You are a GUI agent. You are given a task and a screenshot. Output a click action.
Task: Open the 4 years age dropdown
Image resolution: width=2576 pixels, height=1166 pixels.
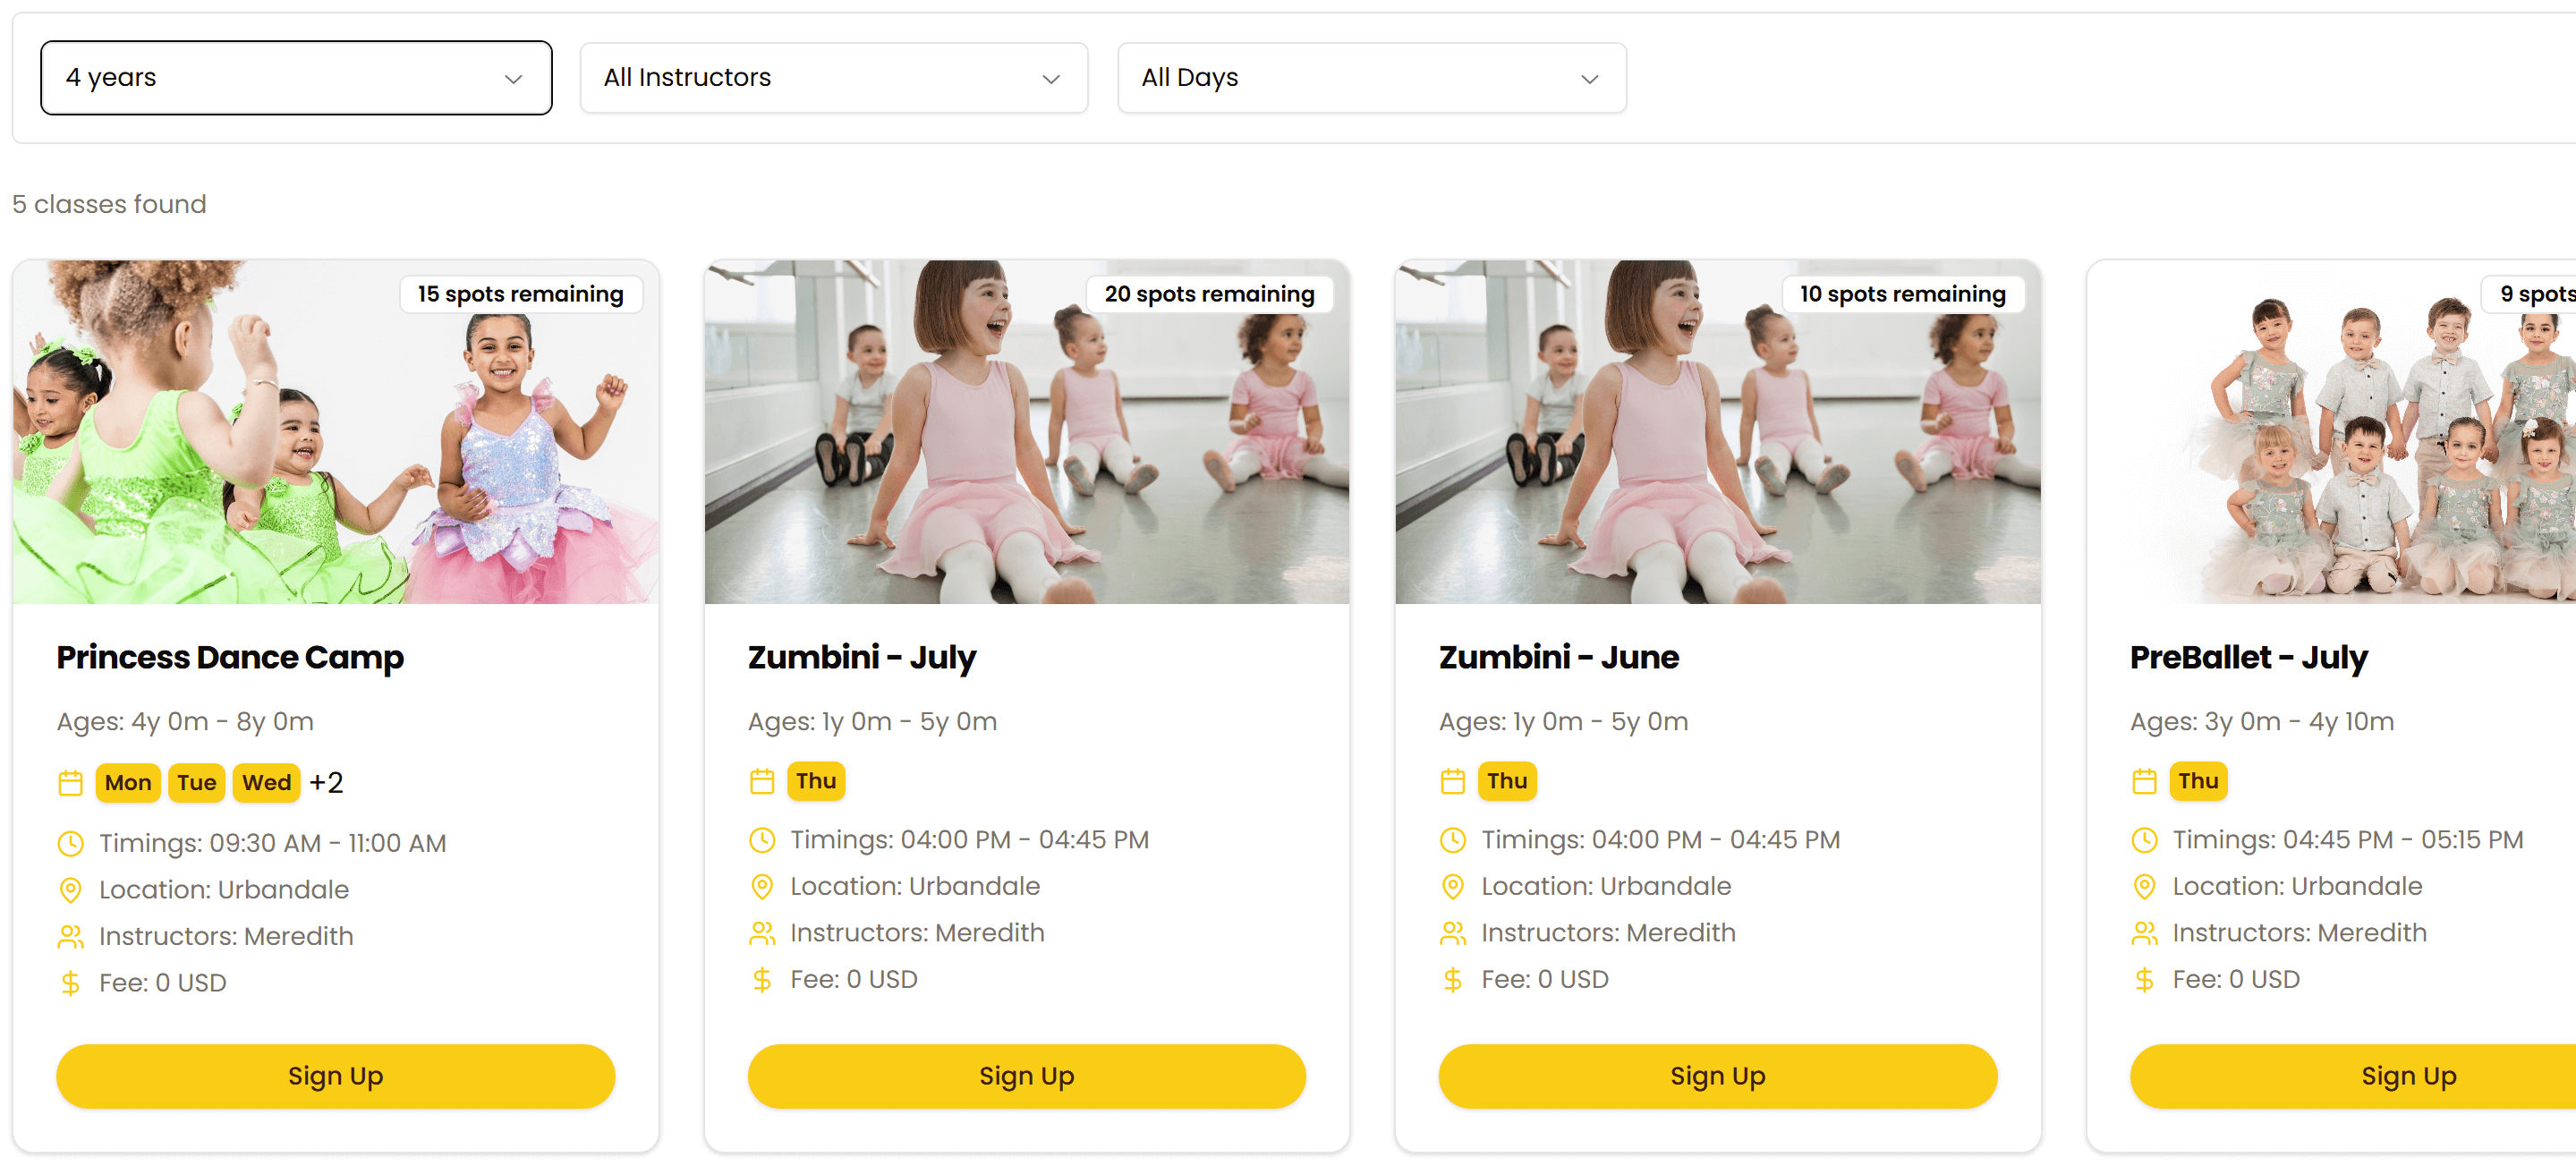pyautogui.click(x=296, y=78)
